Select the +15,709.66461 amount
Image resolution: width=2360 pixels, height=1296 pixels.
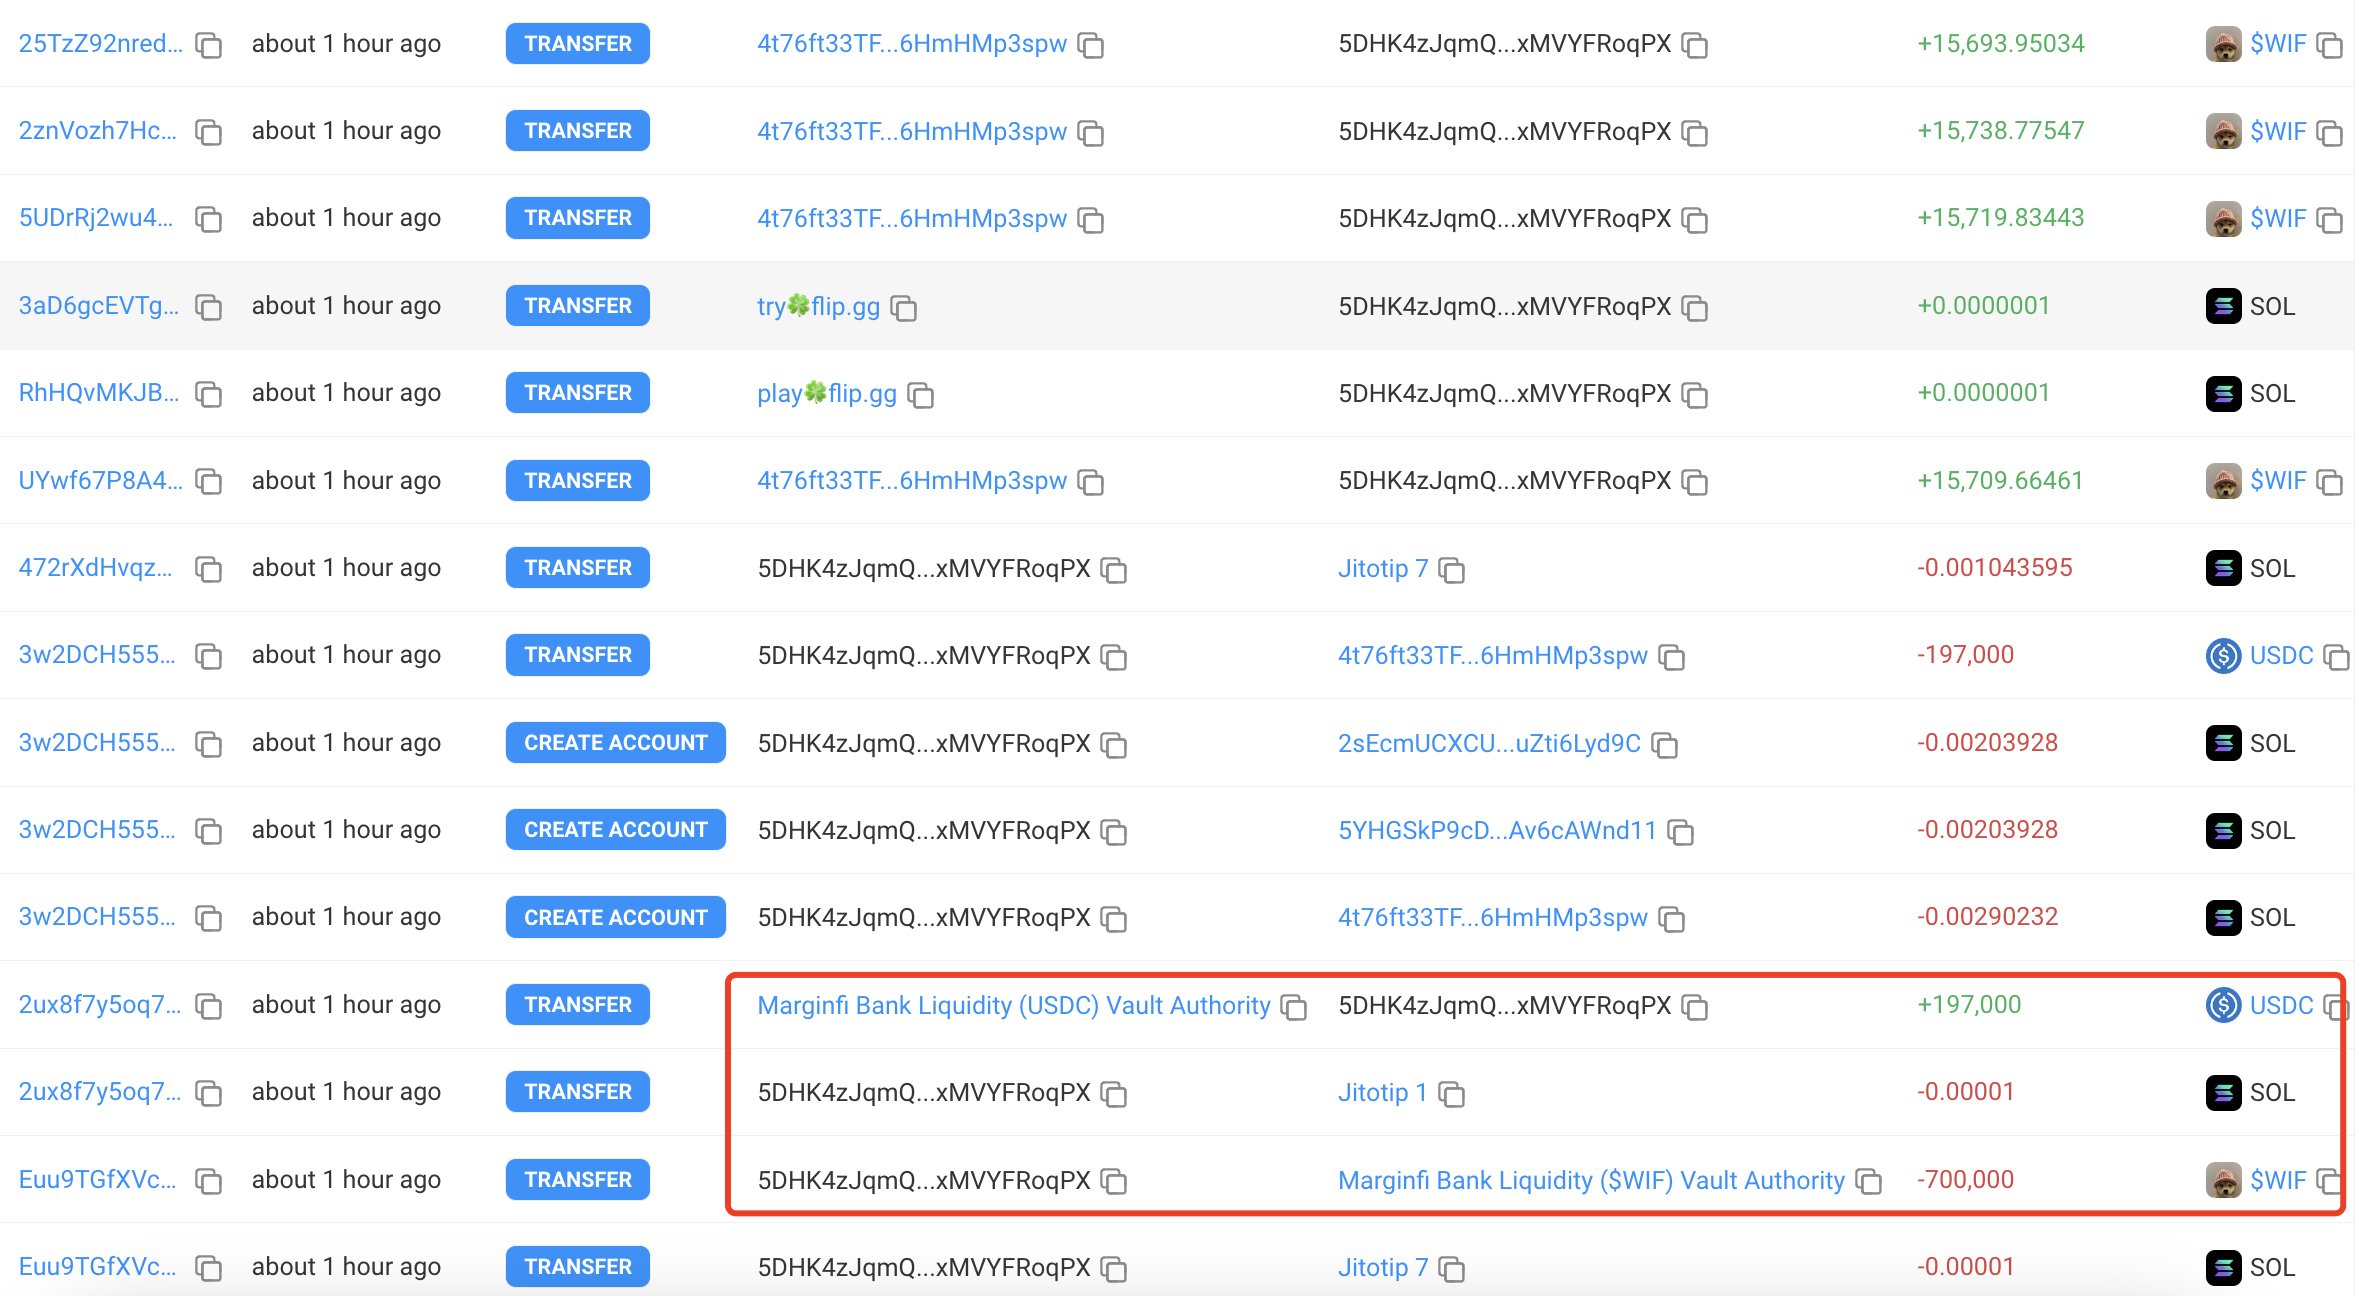click(2000, 480)
